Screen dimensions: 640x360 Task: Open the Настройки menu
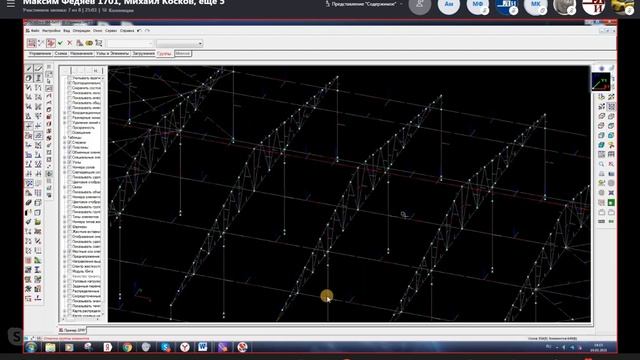coord(51,31)
